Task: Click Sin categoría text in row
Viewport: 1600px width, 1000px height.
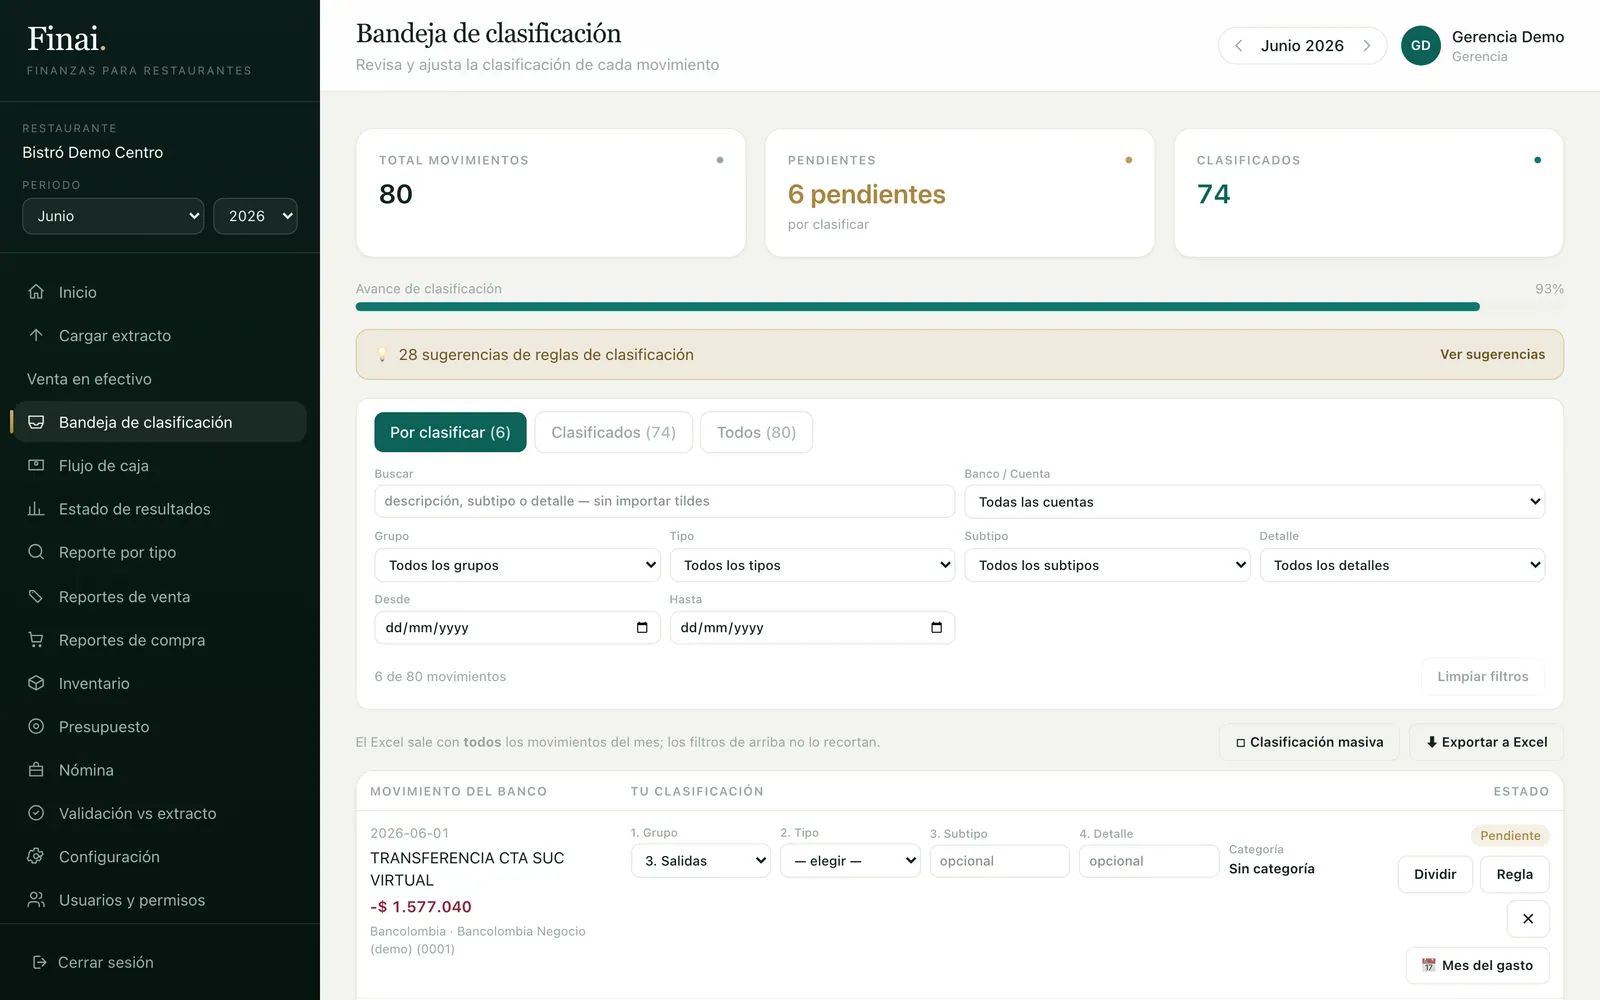Action: click(1272, 869)
